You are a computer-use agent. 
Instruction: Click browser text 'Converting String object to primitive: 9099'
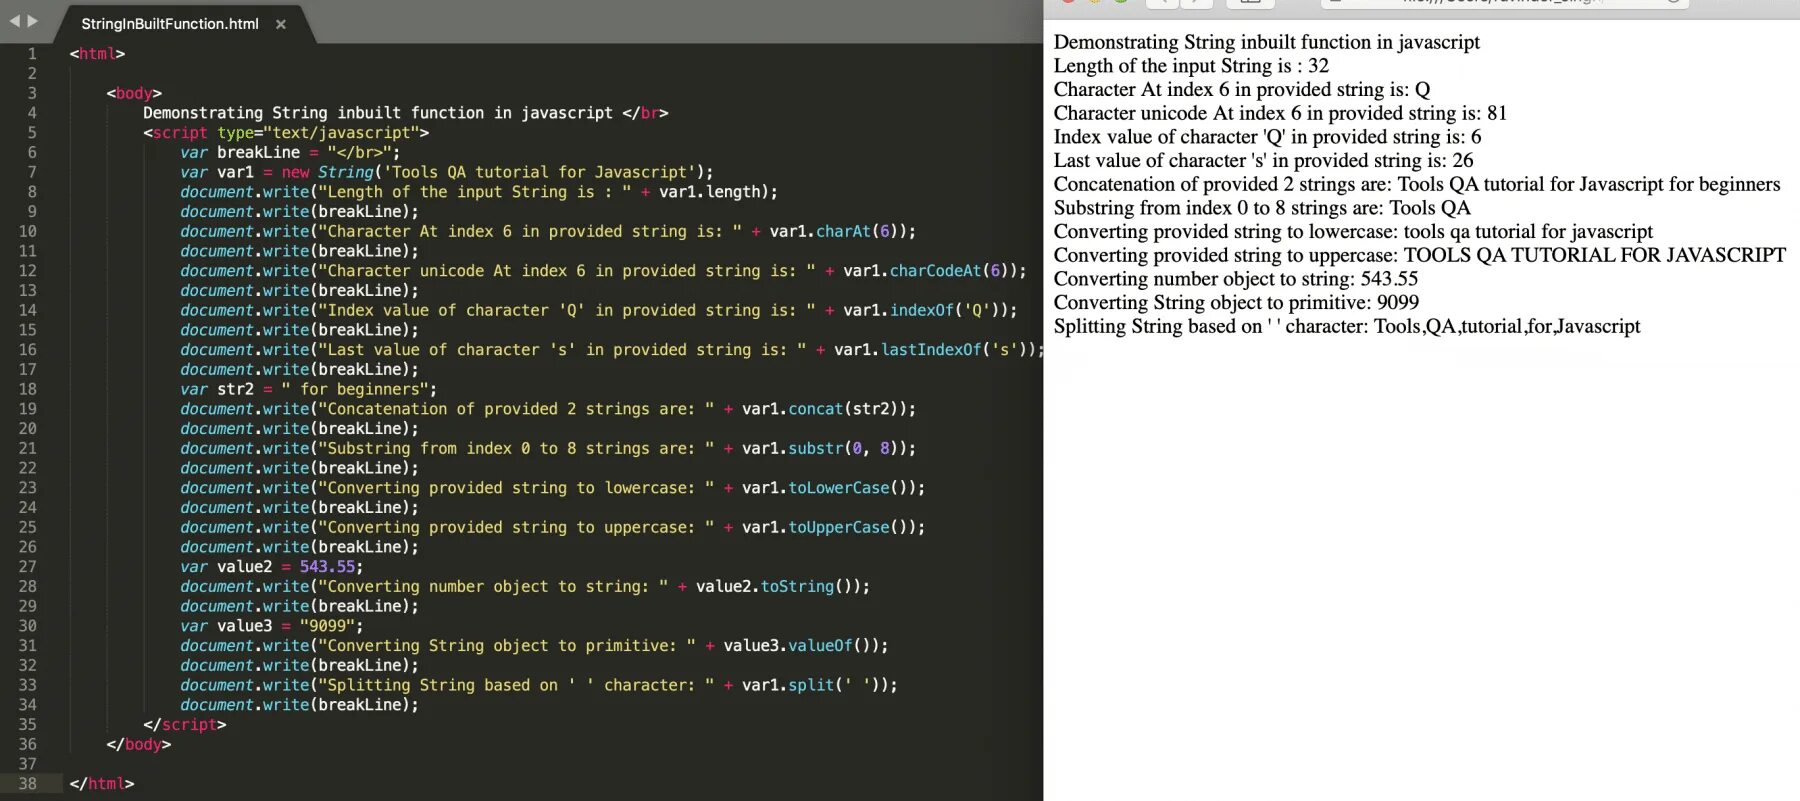pos(1237,303)
